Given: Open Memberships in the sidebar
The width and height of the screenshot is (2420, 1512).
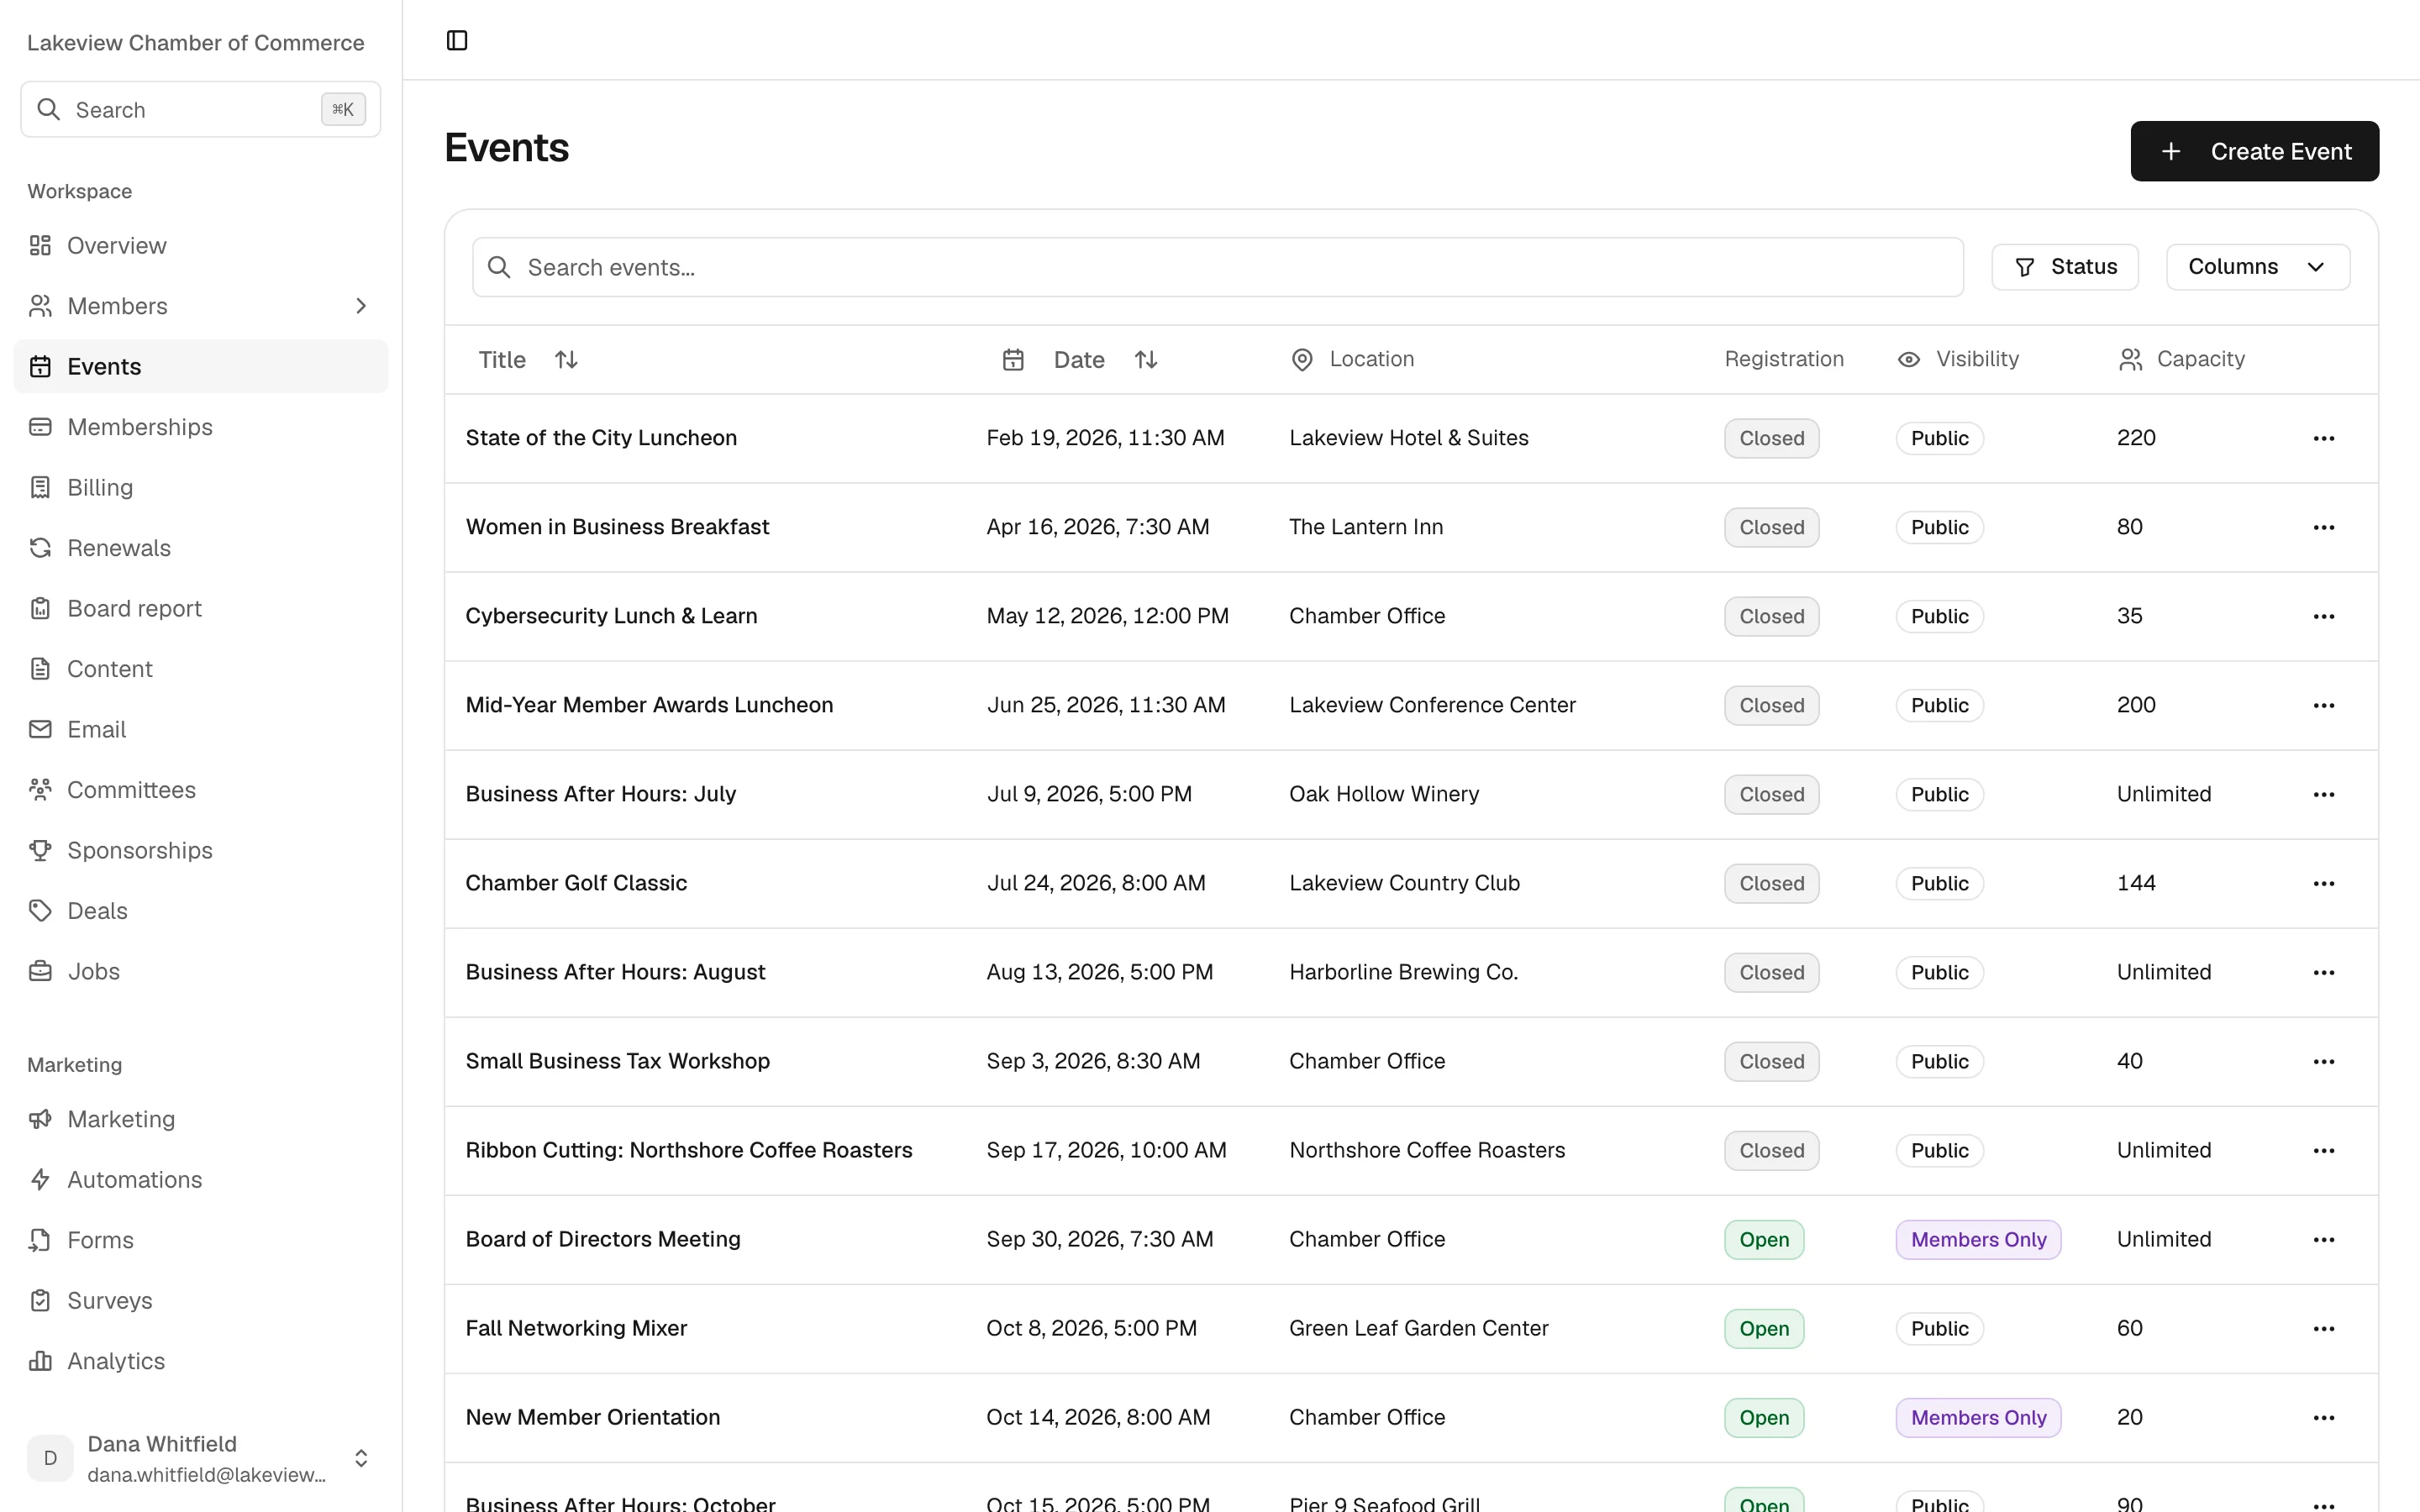Looking at the screenshot, I should click(x=200, y=427).
